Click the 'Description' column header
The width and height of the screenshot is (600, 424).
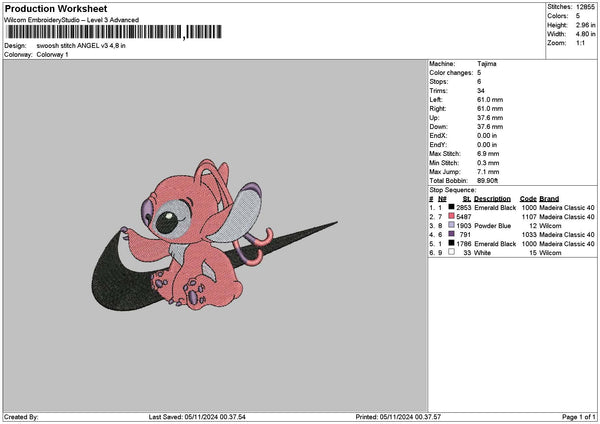coord(492,199)
